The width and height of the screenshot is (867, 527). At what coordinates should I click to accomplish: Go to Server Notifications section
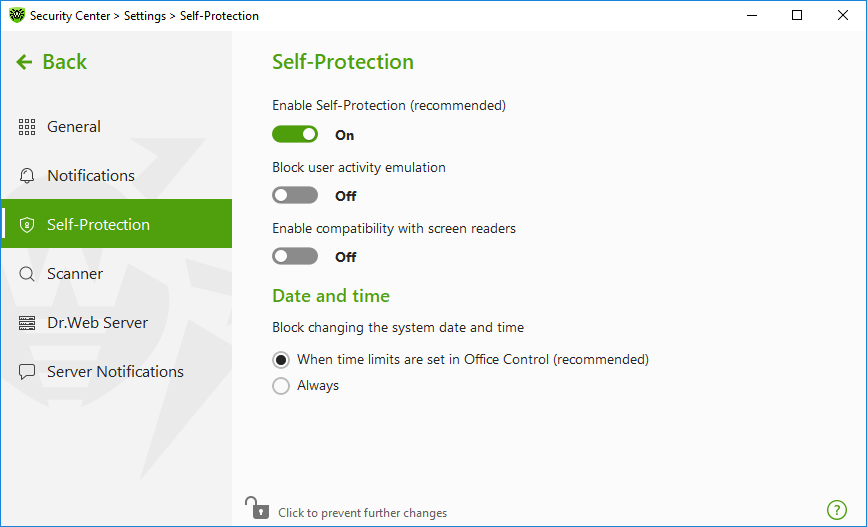coord(116,372)
